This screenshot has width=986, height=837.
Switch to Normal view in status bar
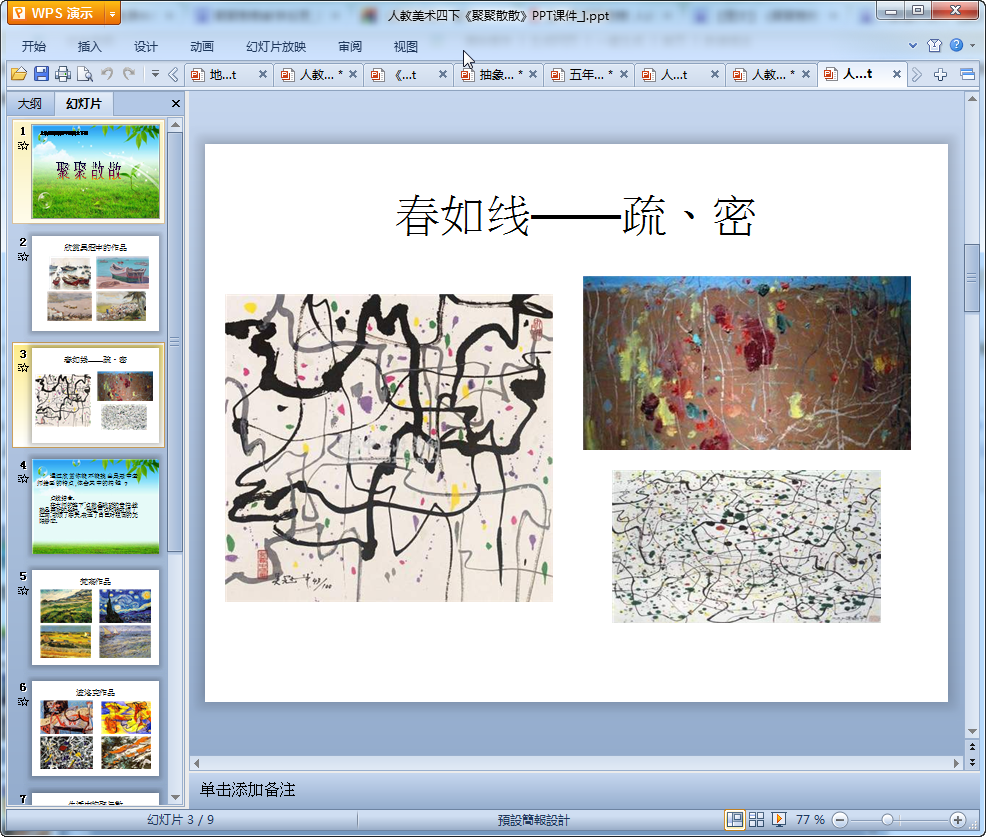pyautogui.click(x=734, y=819)
